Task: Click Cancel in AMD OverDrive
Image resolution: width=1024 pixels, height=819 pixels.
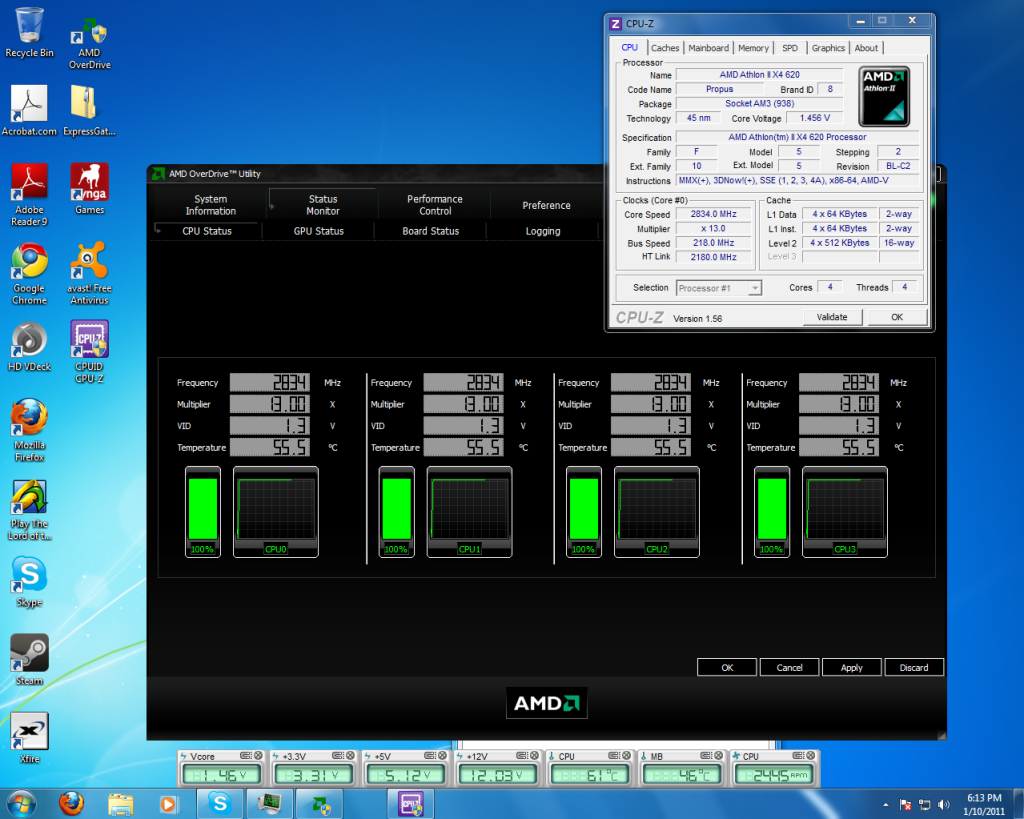Action: point(790,667)
